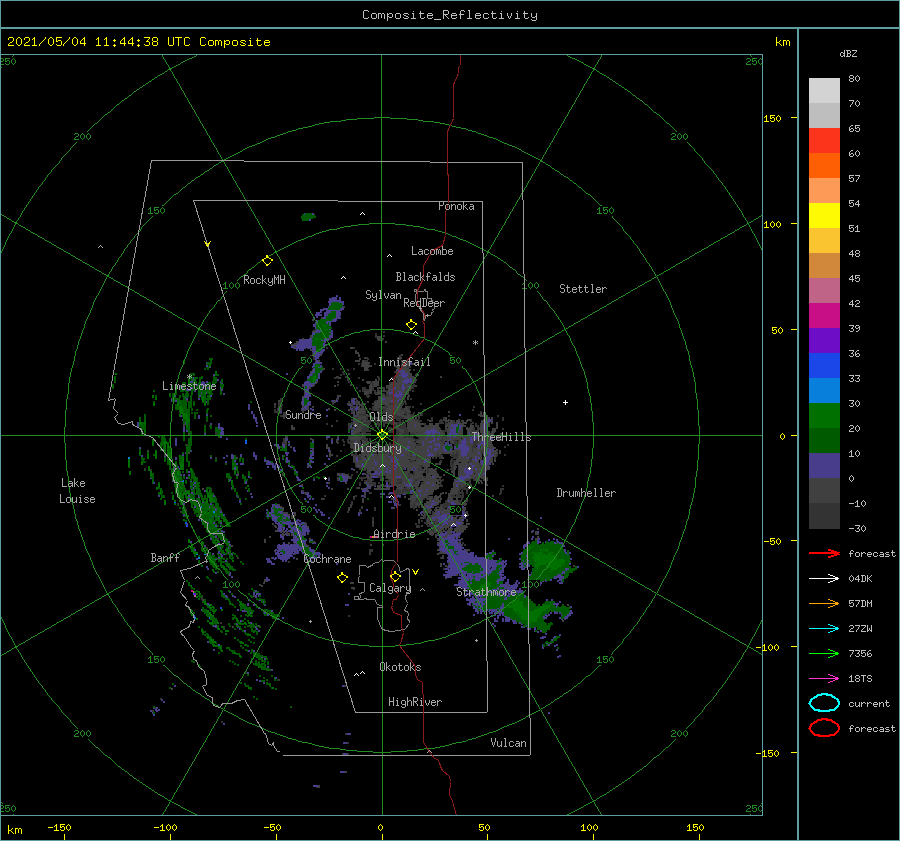Click the Composite_Reflectivity title
The height and width of the screenshot is (841, 900).
coord(450,15)
